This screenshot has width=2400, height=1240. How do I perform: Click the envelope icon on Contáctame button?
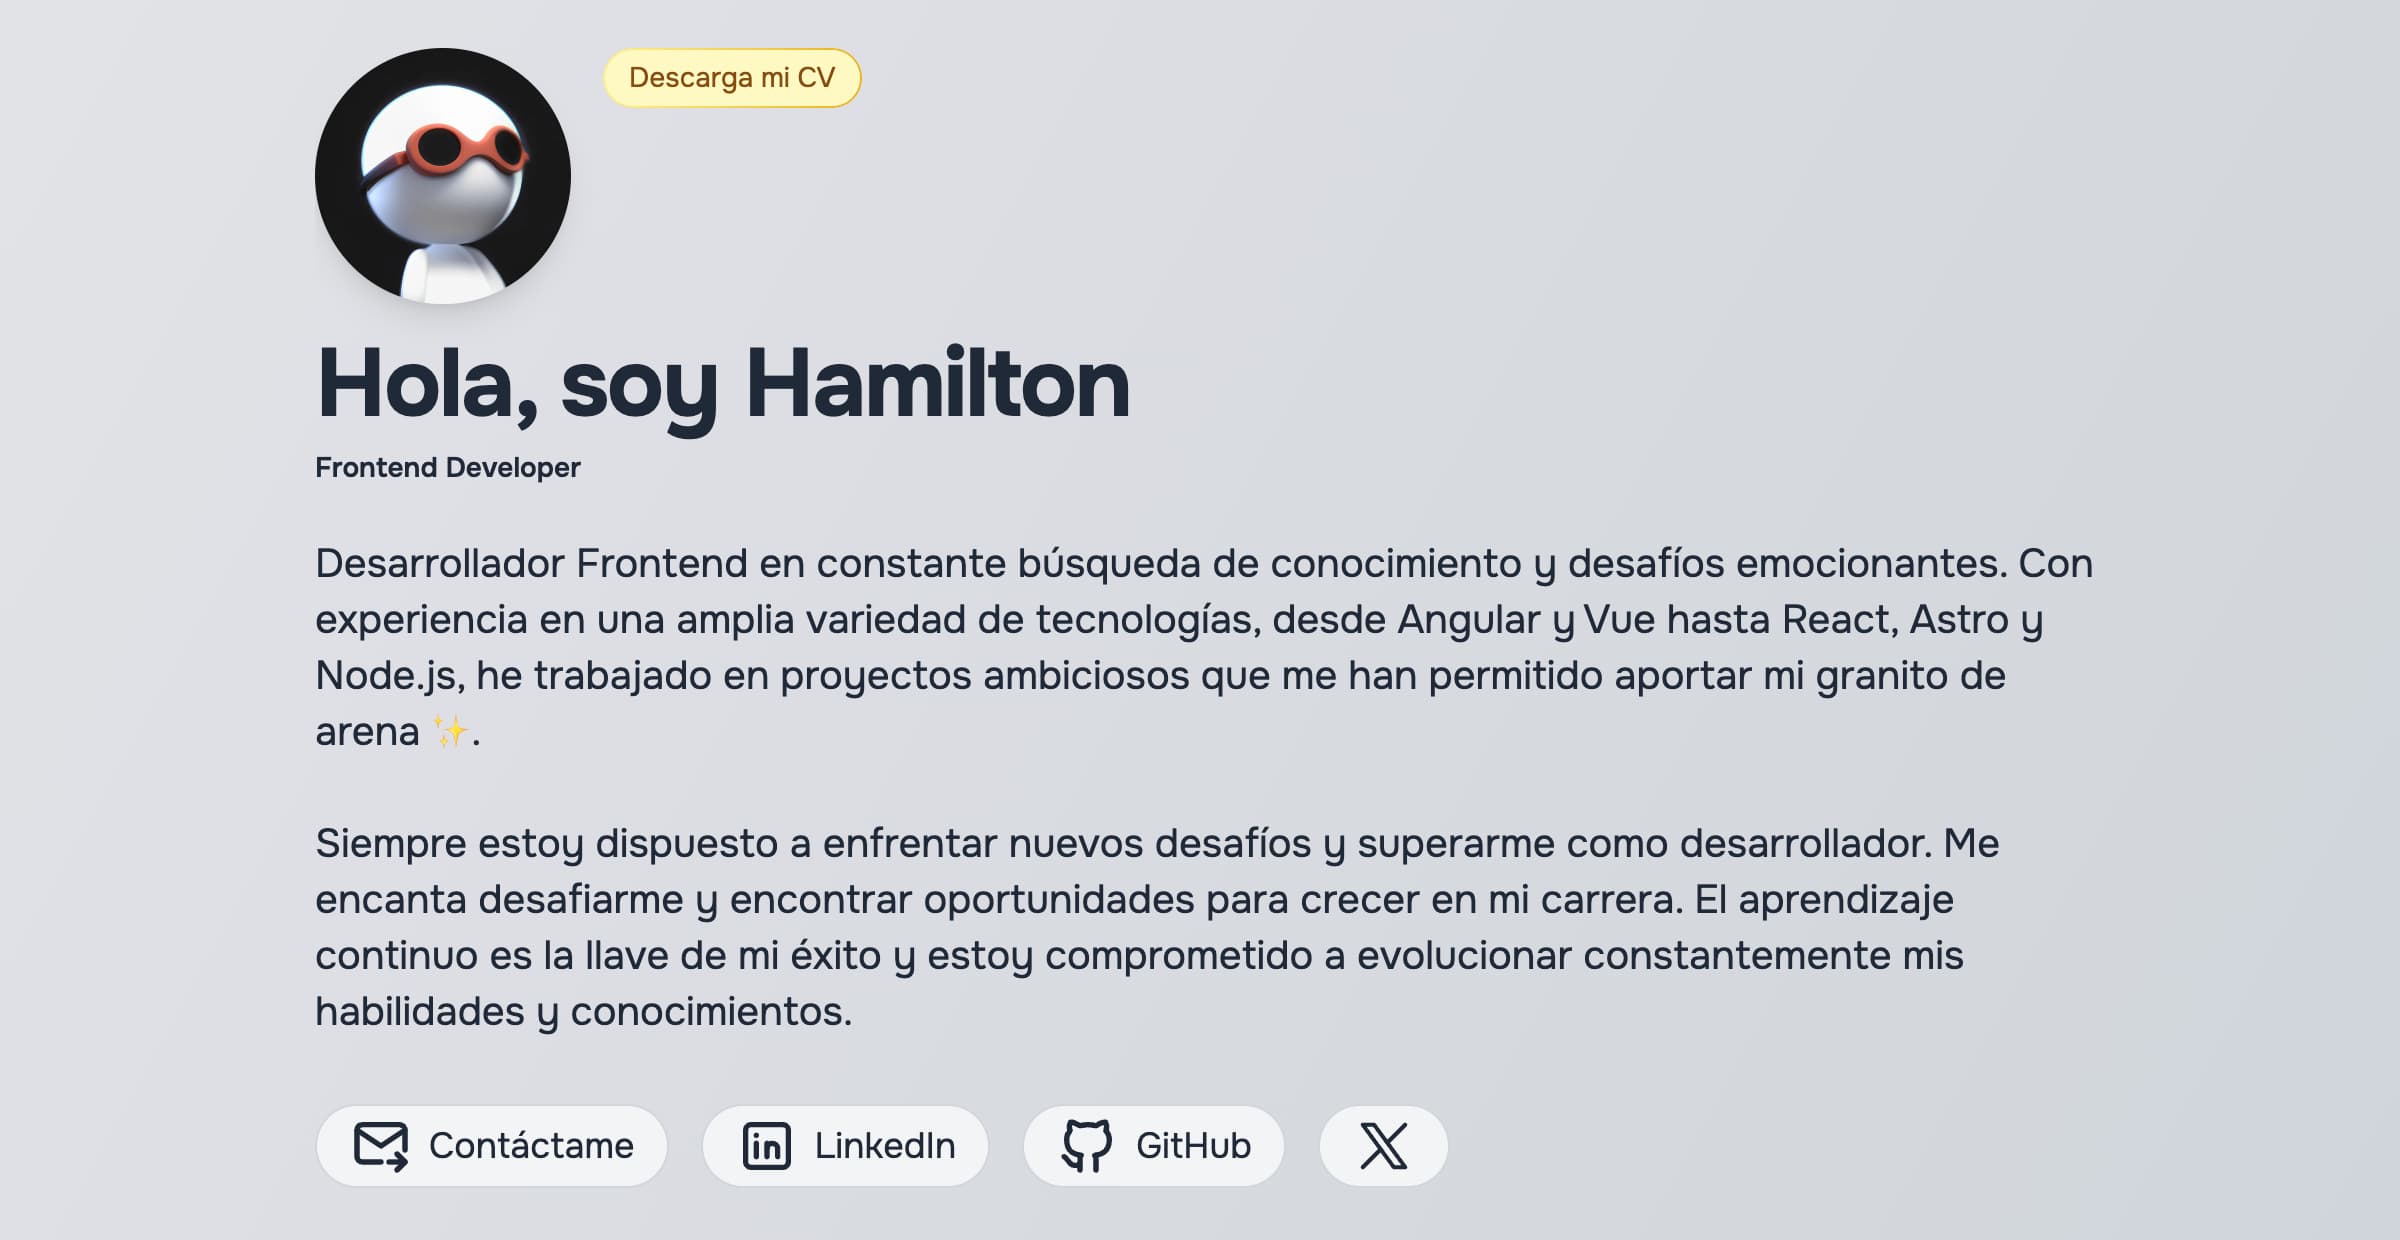[380, 1146]
